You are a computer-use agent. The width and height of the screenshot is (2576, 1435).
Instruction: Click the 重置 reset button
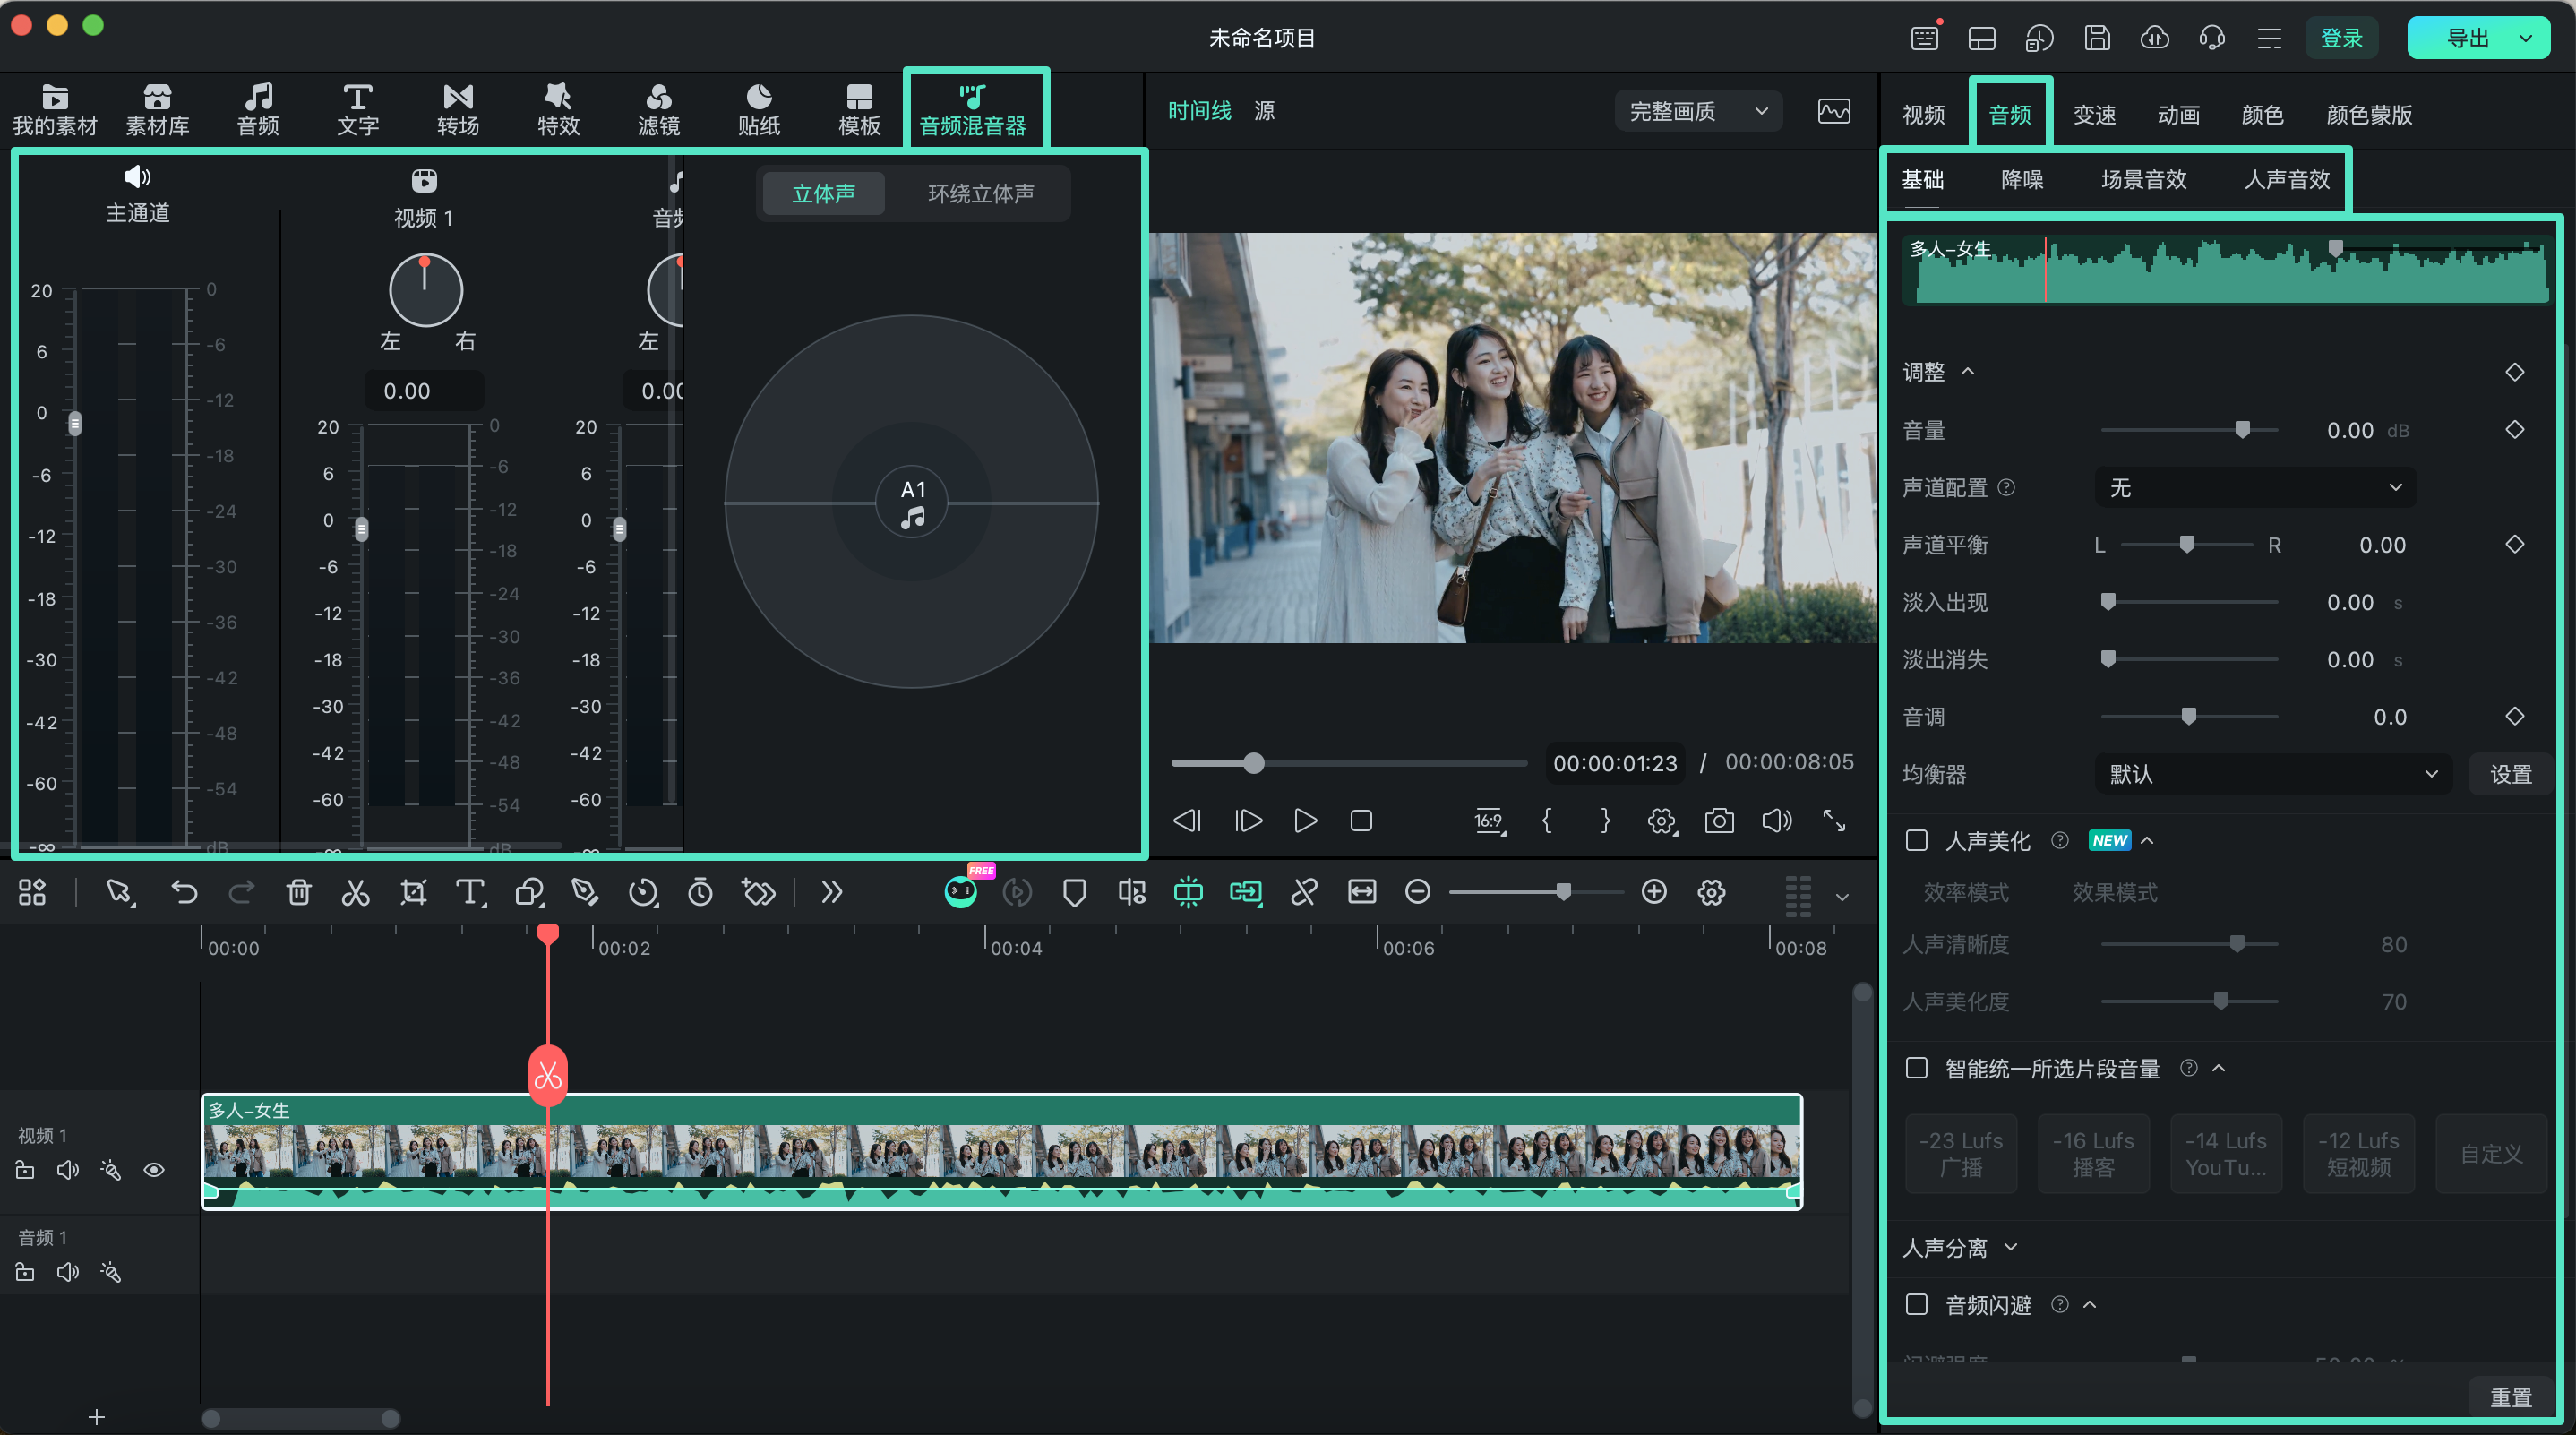coord(2511,1397)
